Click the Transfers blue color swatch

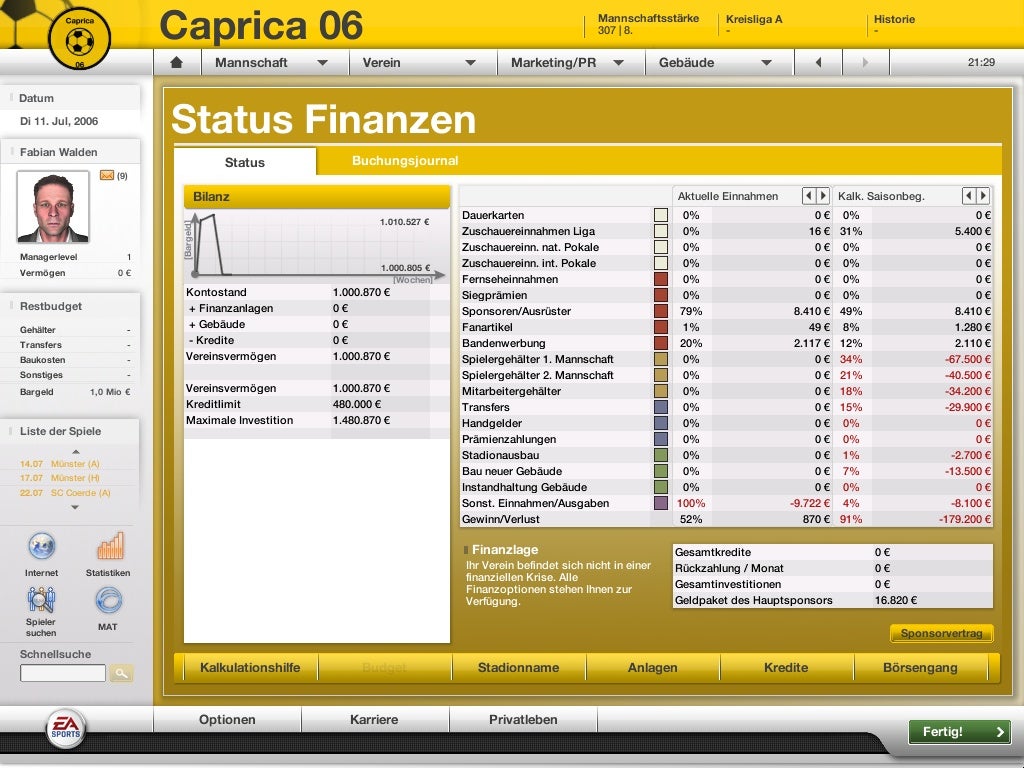click(x=661, y=407)
